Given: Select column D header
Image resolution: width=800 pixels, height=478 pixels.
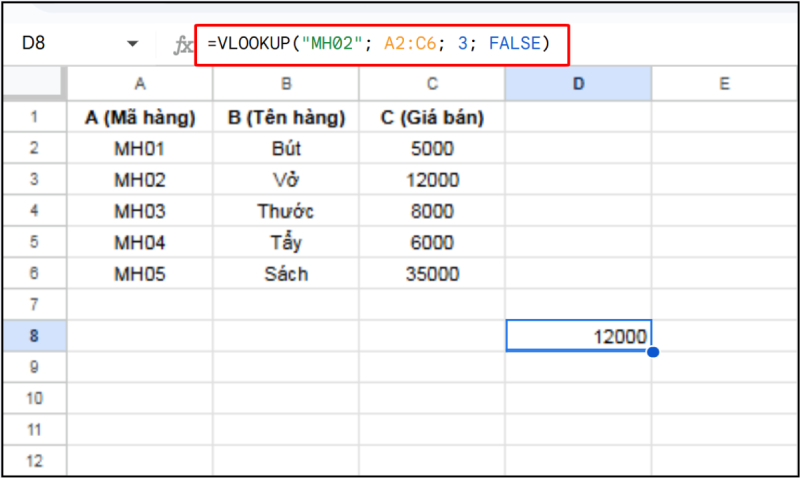Looking at the screenshot, I should 578,84.
